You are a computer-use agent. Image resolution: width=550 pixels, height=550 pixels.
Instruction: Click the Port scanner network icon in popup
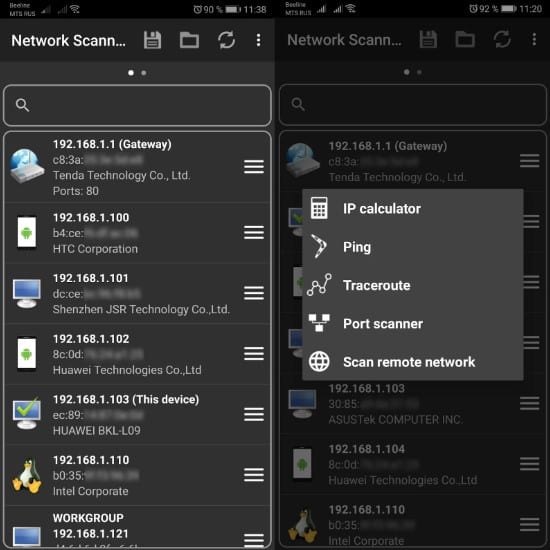tap(319, 323)
